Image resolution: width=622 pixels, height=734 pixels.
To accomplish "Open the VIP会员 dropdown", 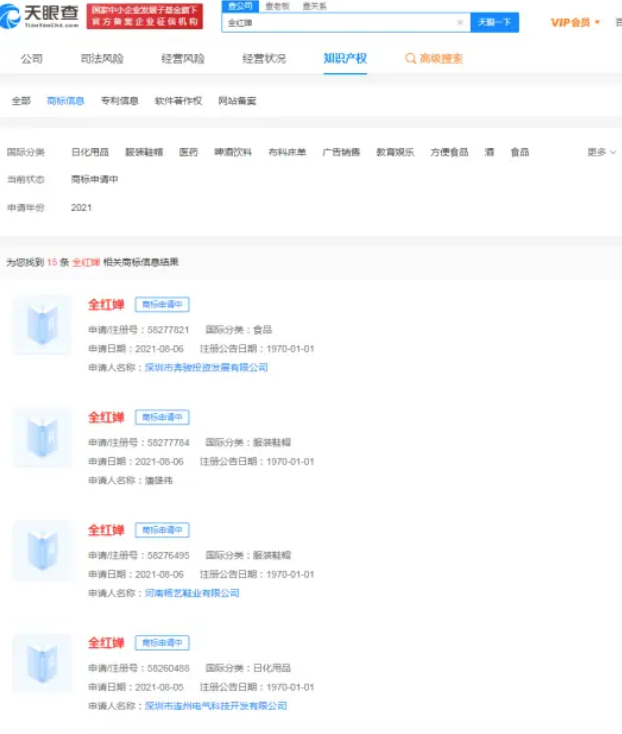I will click(575, 22).
